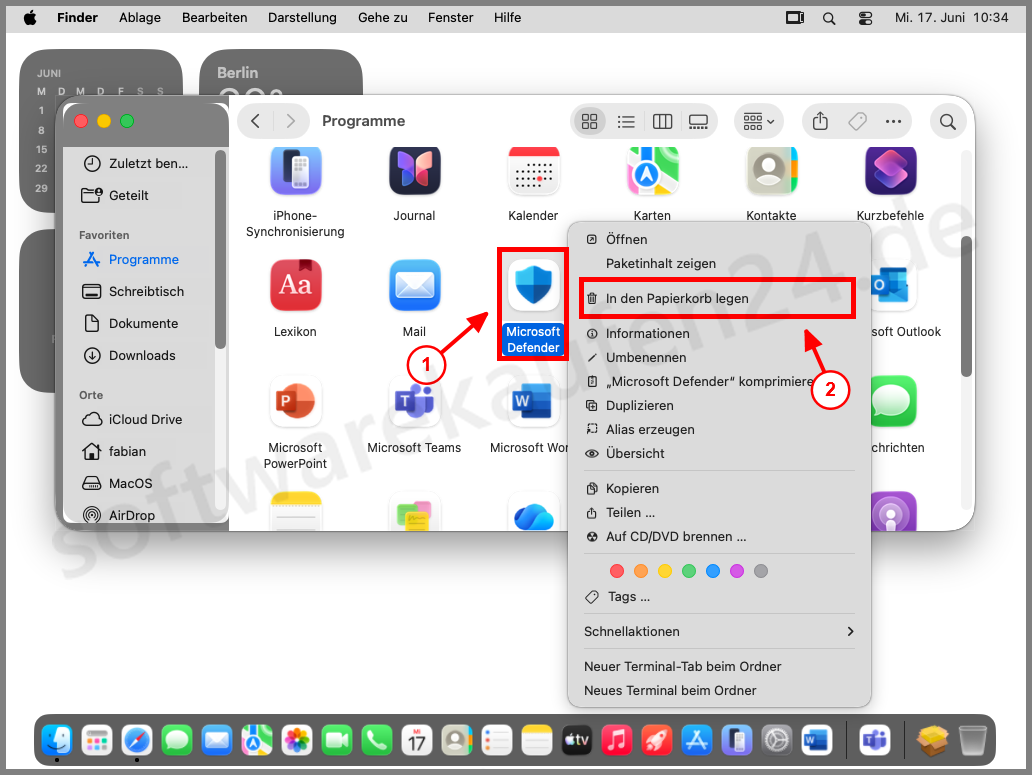1032x775 pixels.
Task: Click the main Finder content scrollbar
Action: coord(966,307)
